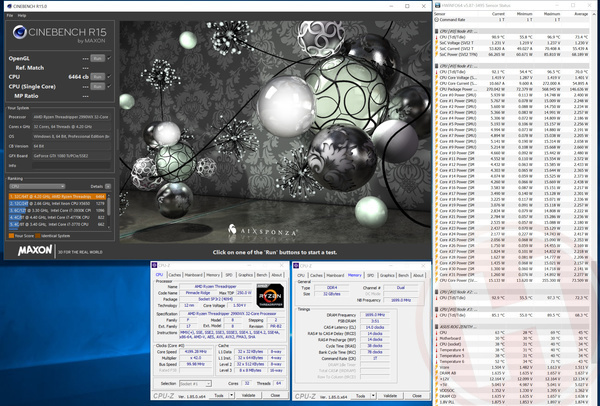Click the MAXON logo
Viewport: 600px width, 406px height.
(35, 251)
